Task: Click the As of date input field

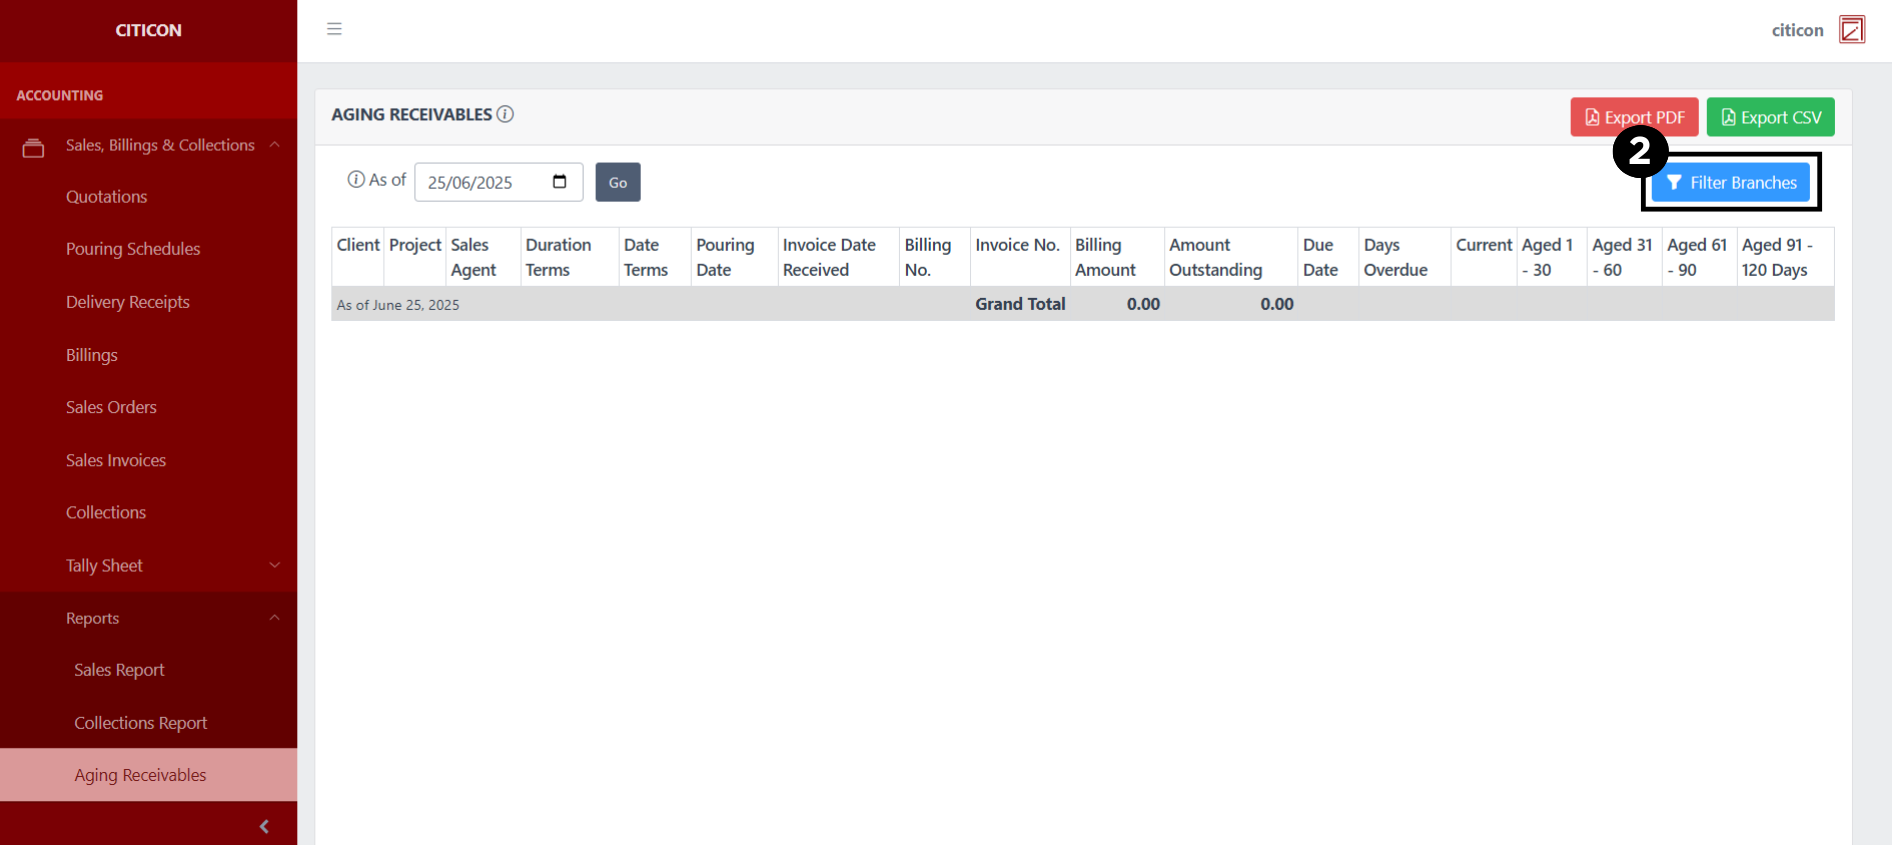Action: pyautogui.click(x=499, y=182)
